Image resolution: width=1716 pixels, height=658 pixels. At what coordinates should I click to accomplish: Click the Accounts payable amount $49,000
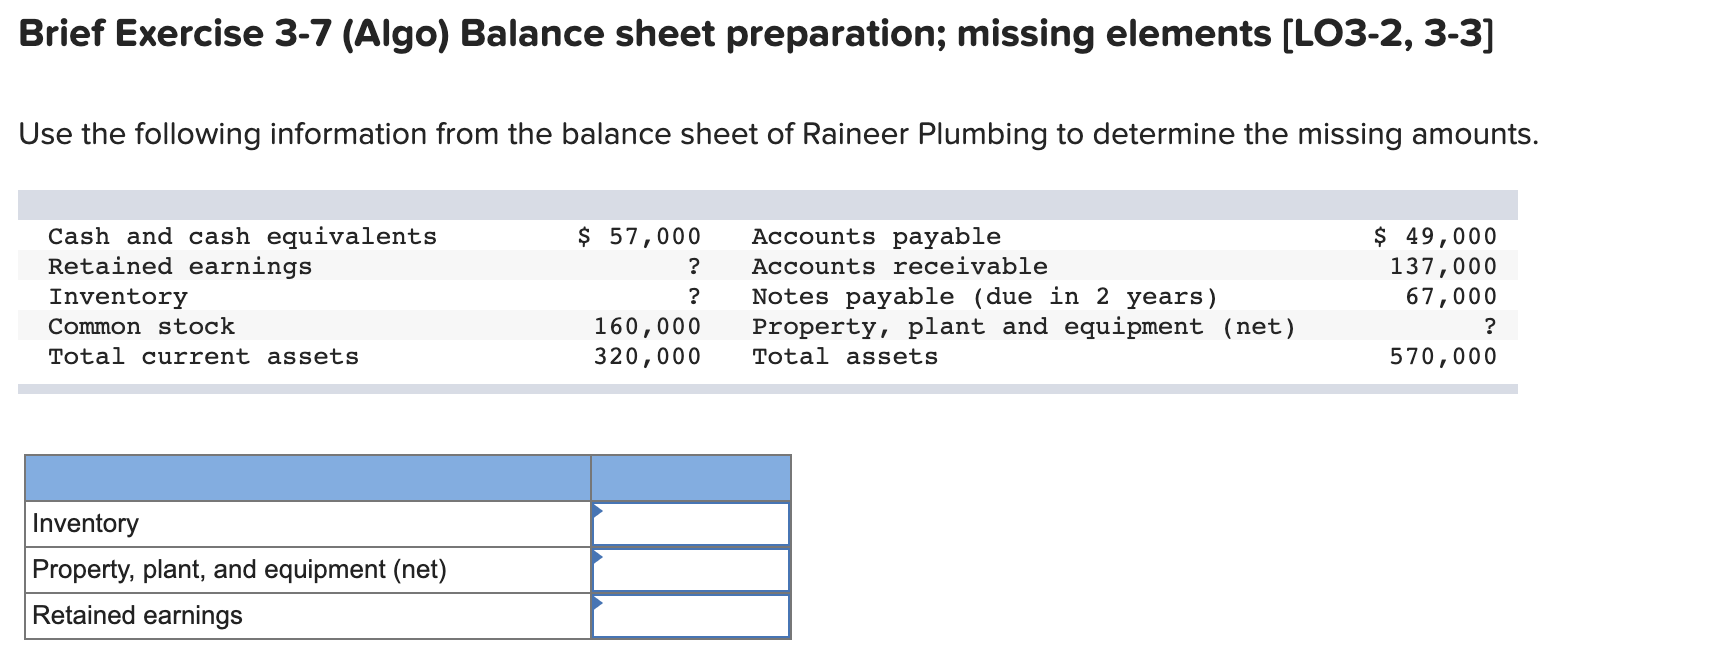[x=1435, y=236]
